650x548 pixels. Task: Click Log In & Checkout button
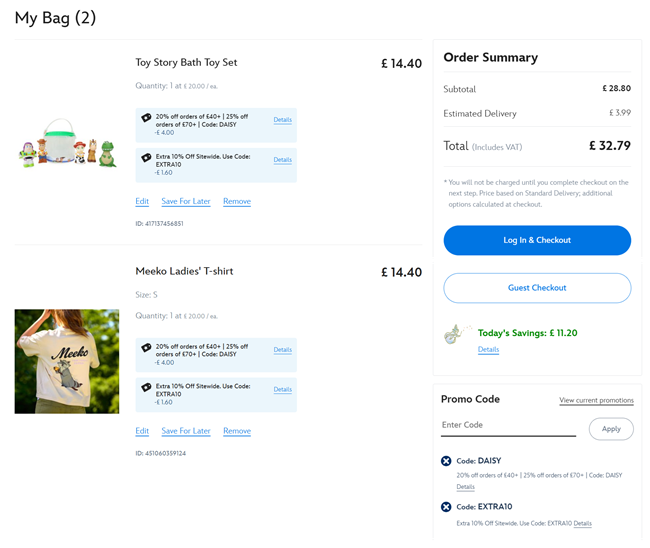coord(537,240)
